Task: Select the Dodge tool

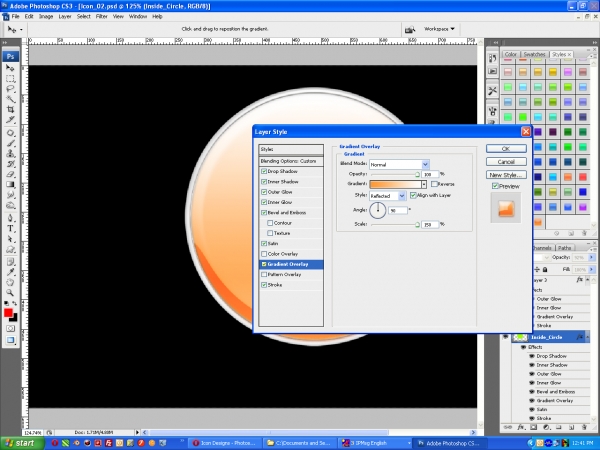Action: point(10,205)
